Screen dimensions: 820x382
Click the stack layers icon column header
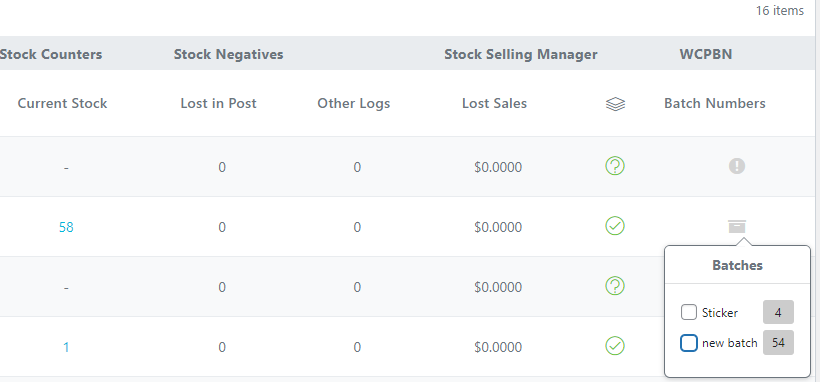(615, 104)
